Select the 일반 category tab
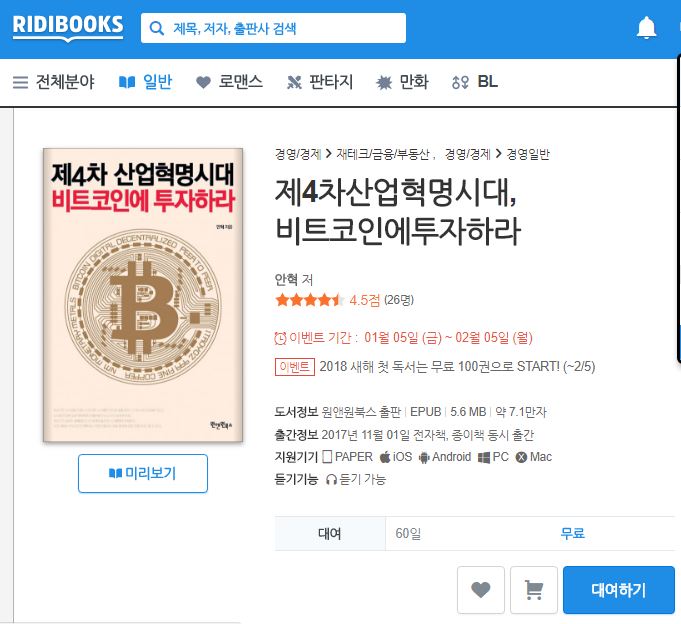The image size is (681, 624). tap(146, 82)
